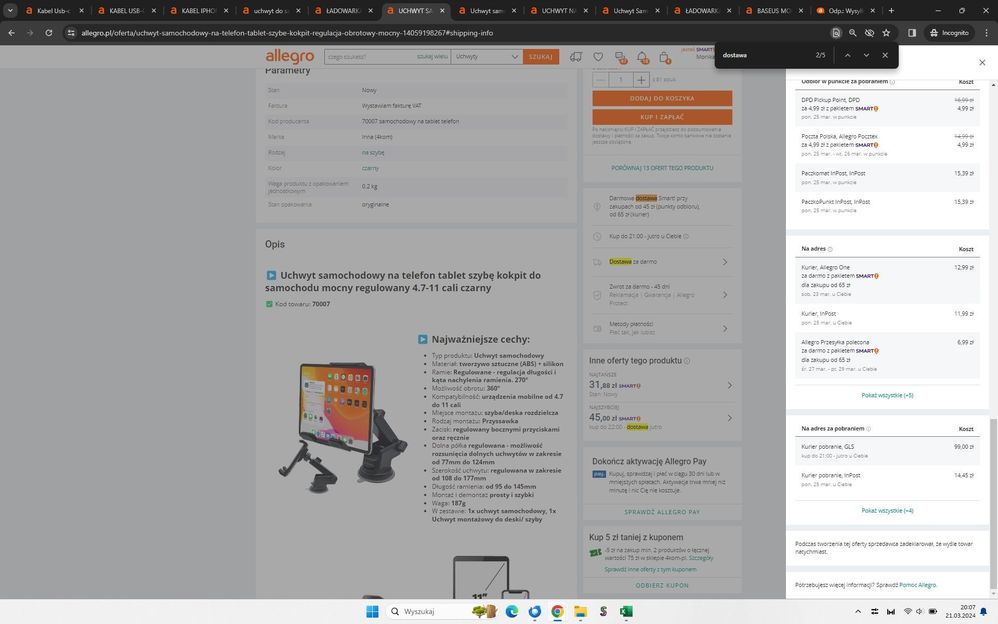Click the Windows Start button

point(372,611)
